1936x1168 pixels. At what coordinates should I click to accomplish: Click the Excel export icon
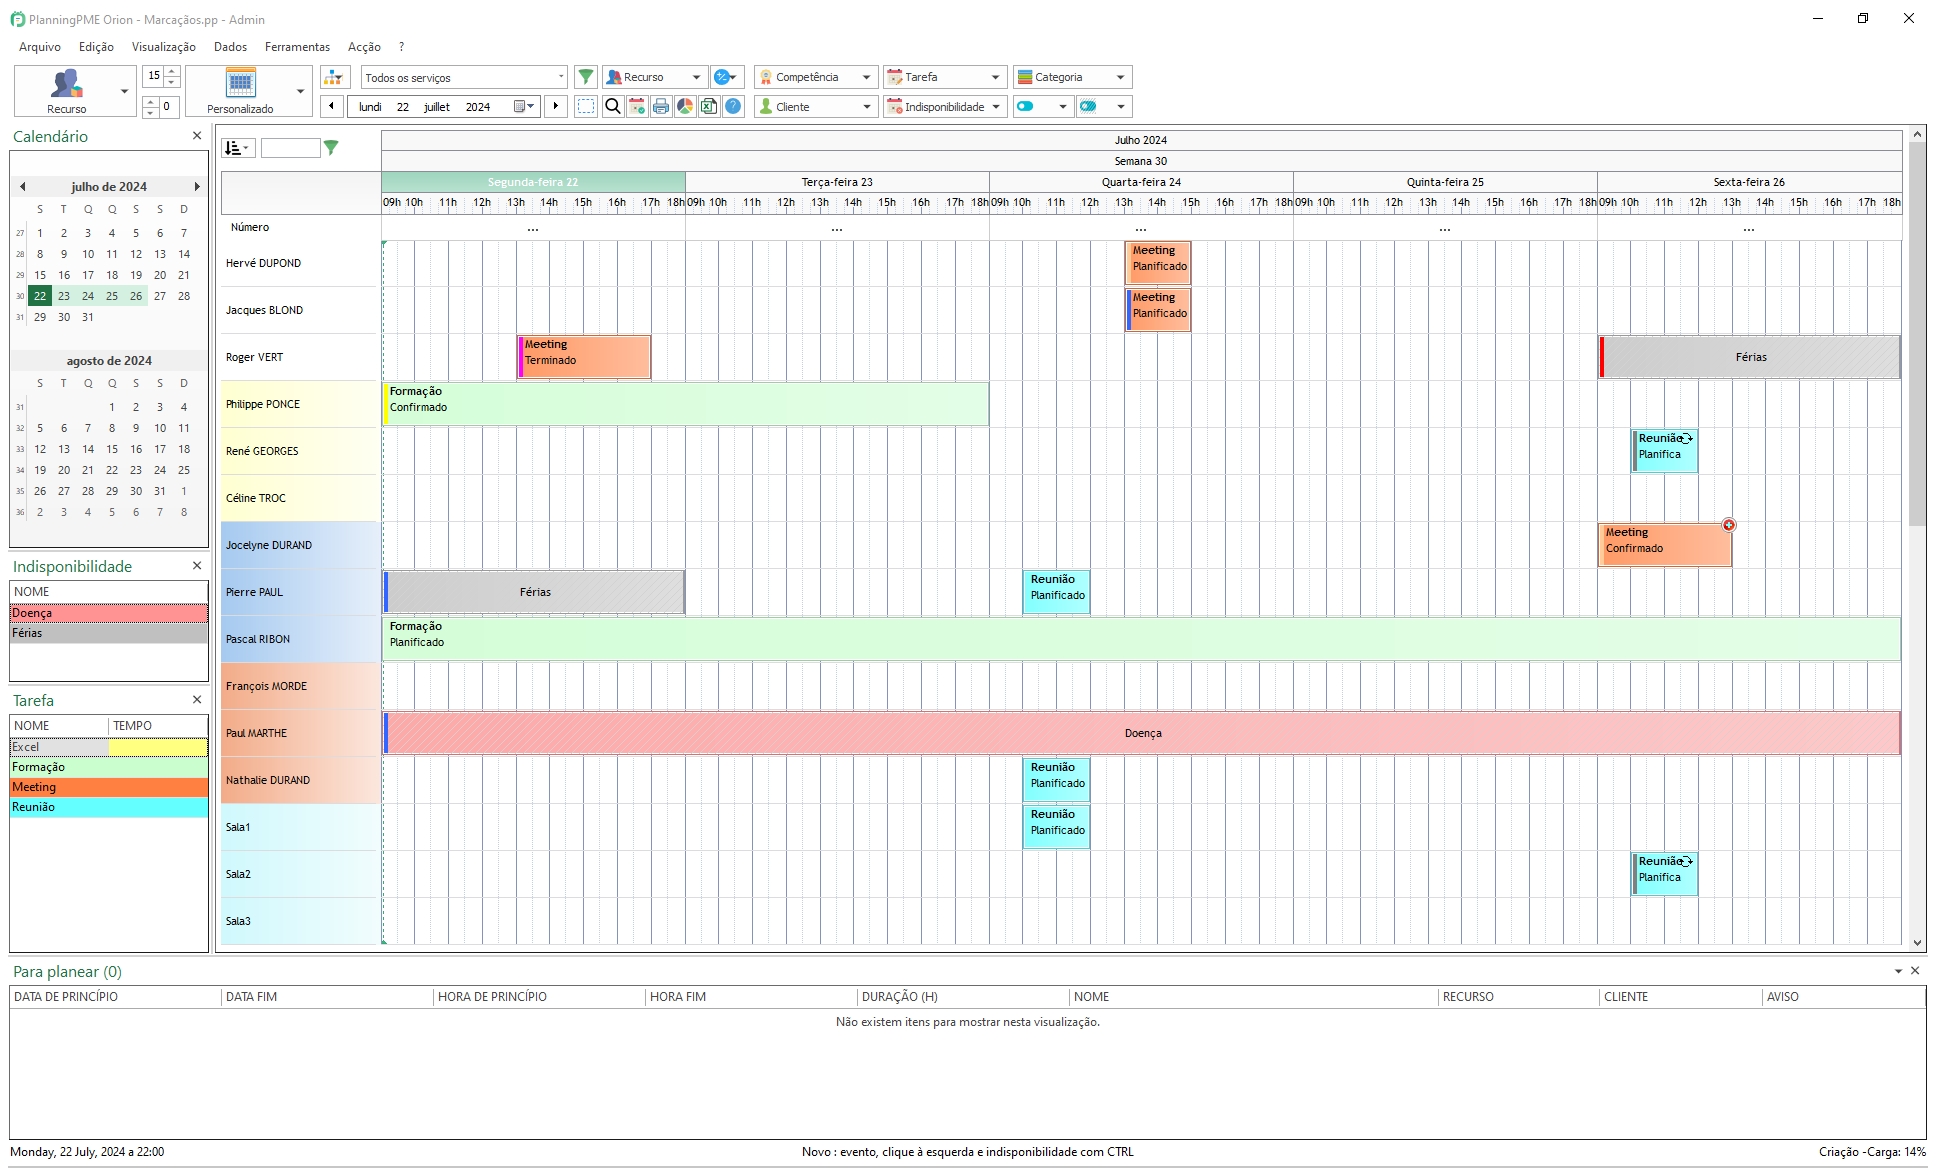[x=709, y=106]
